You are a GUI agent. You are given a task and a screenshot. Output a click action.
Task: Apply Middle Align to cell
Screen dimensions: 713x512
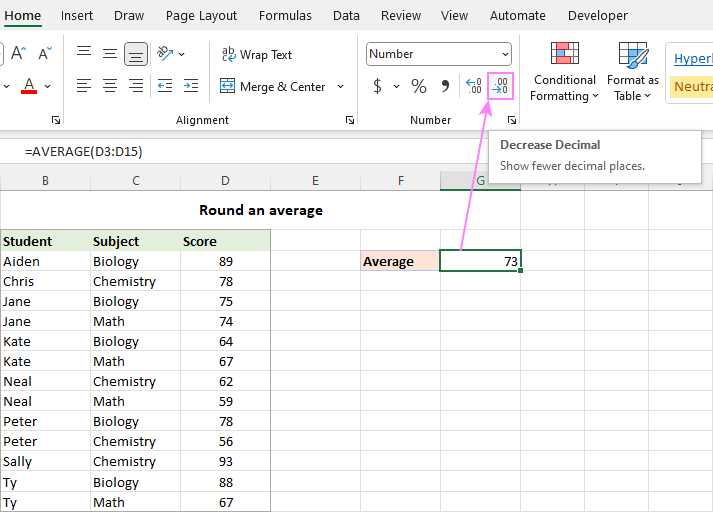coord(110,54)
